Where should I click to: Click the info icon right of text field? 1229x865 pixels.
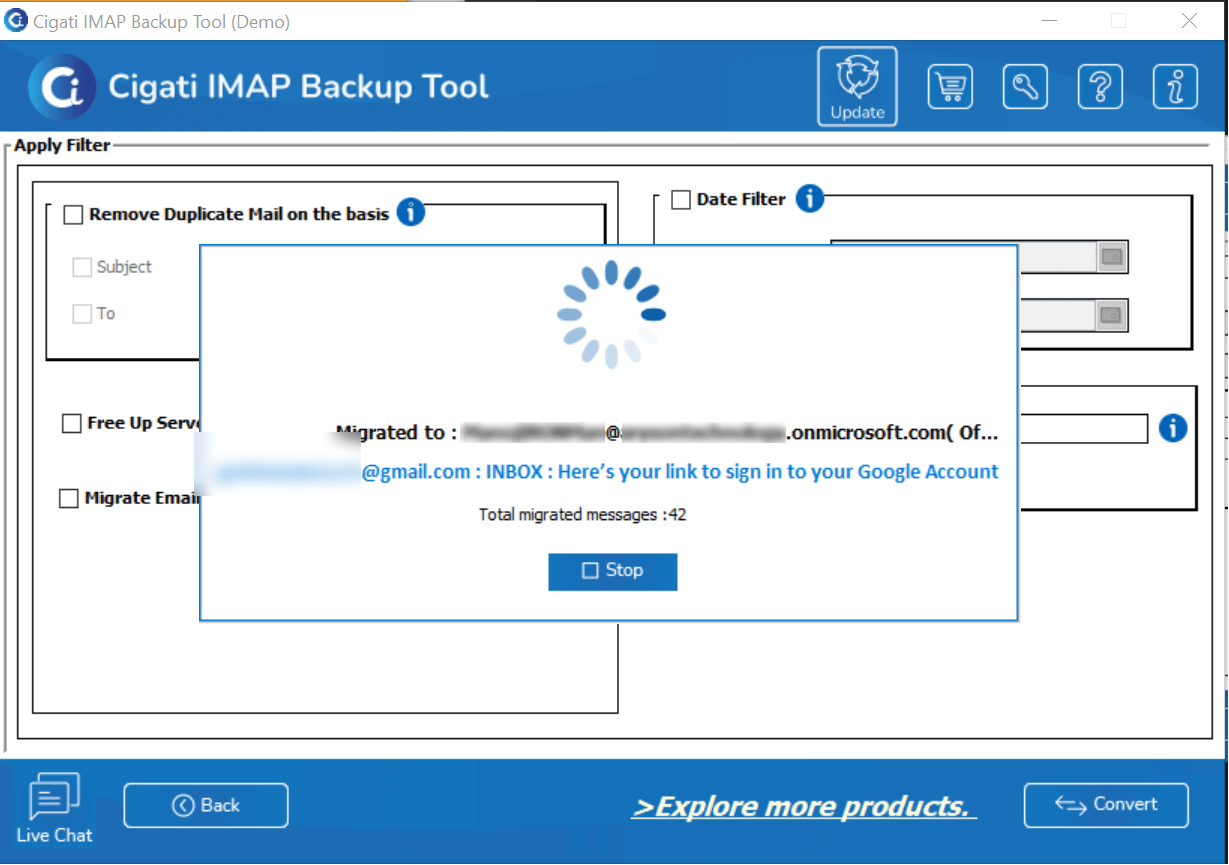(x=1173, y=428)
